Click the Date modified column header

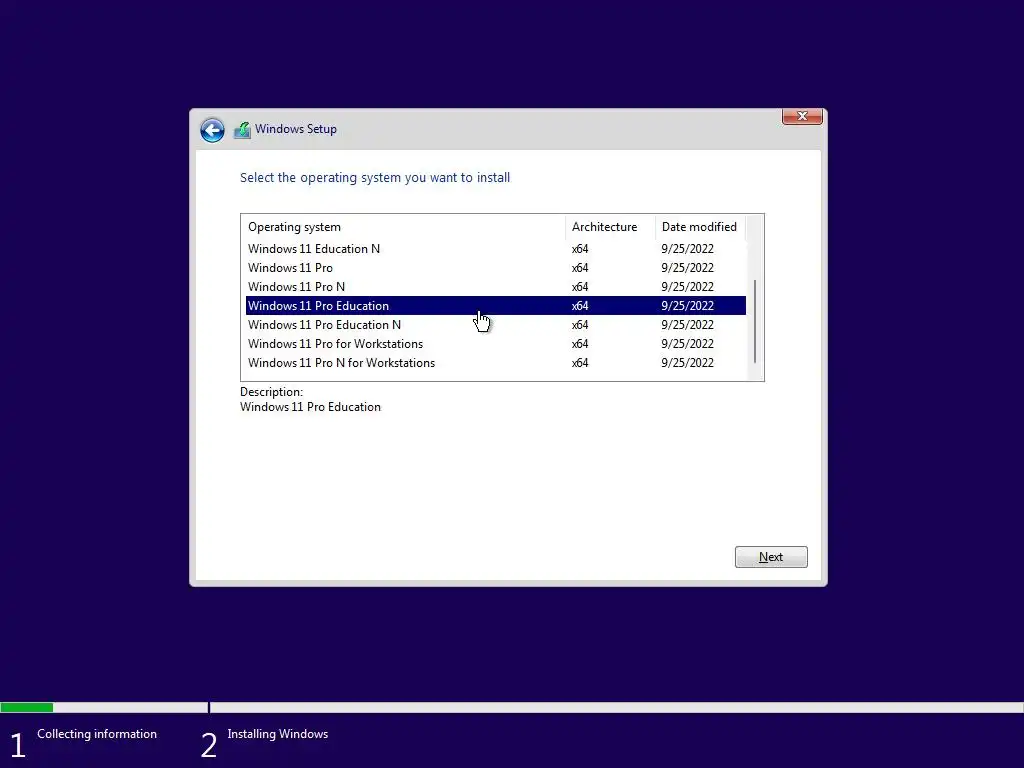(700, 227)
